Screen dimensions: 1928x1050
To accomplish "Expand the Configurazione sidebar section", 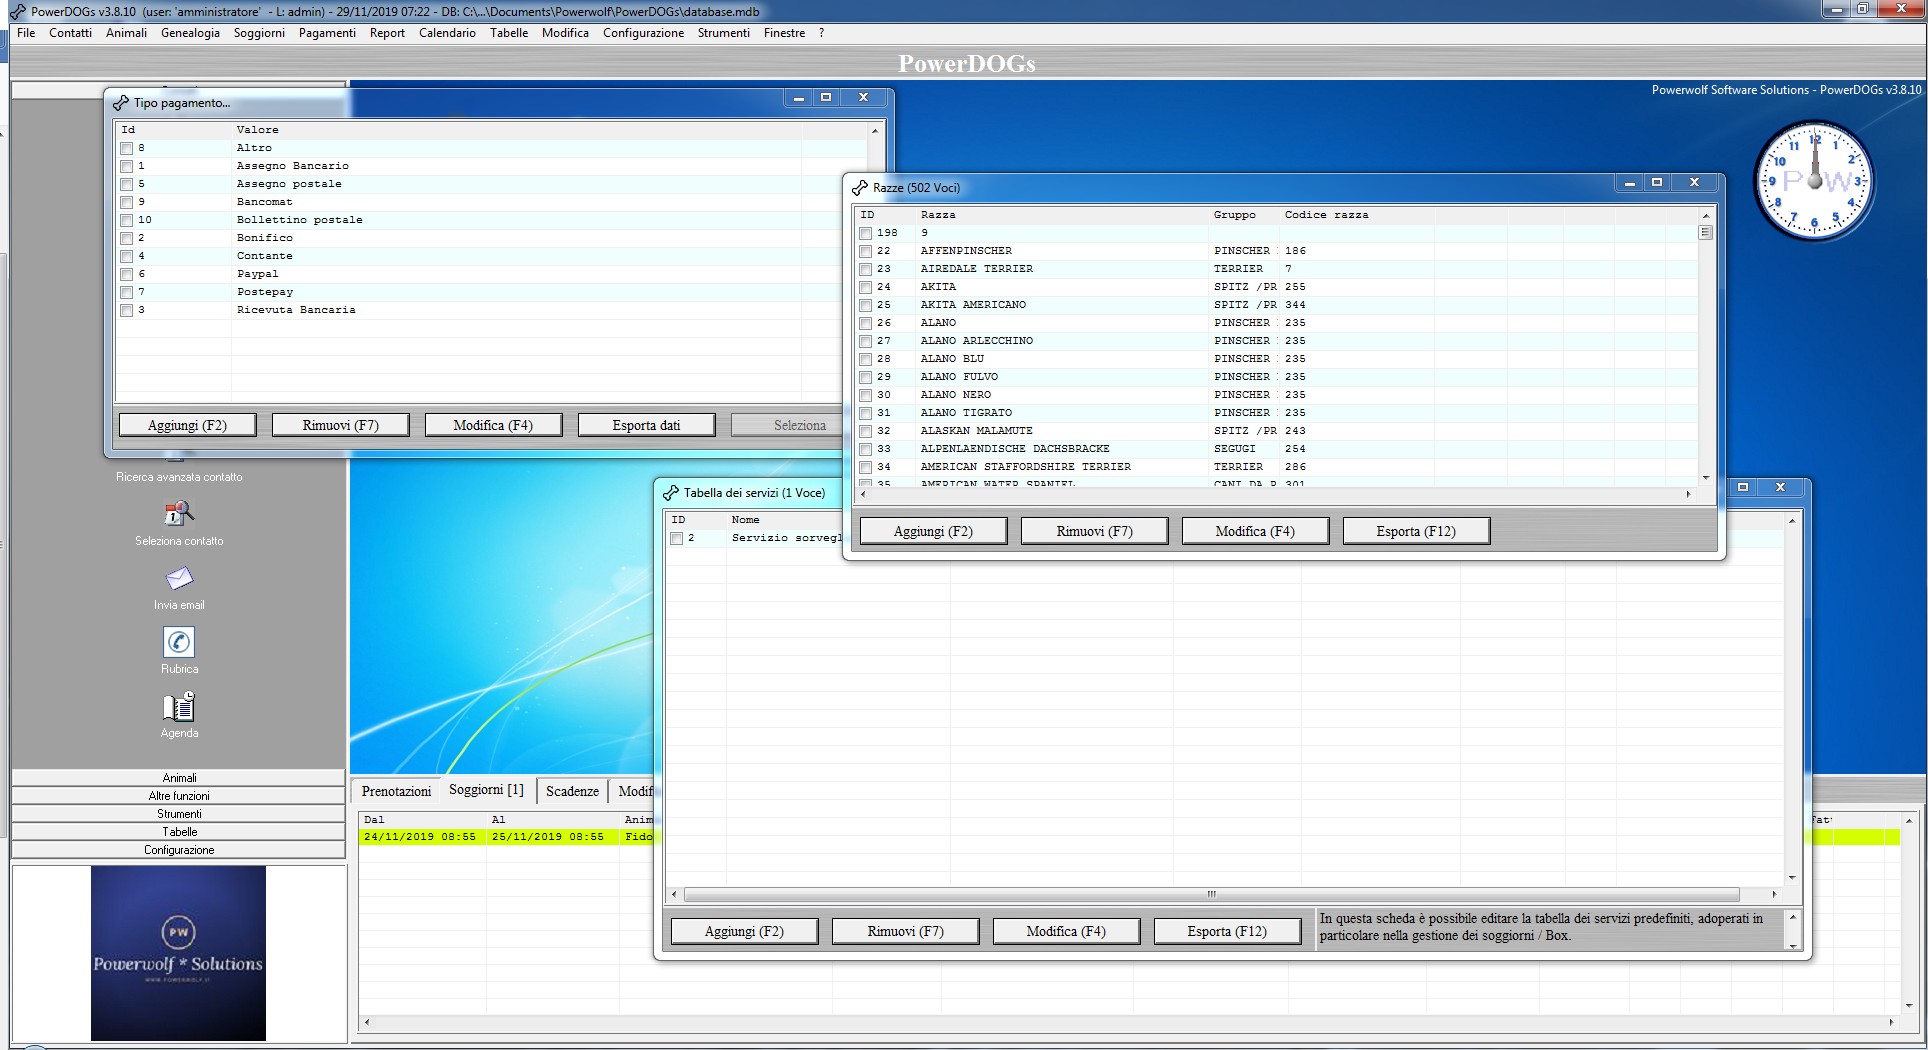I will (179, 850).
